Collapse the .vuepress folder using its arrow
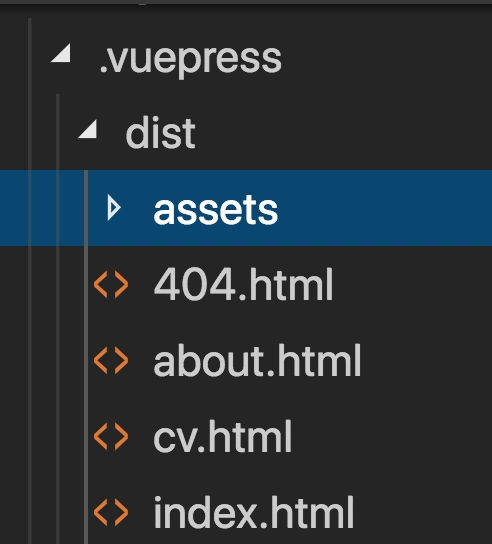The width and height of the screenshot is (492, 544). click(x=61, y=53)
